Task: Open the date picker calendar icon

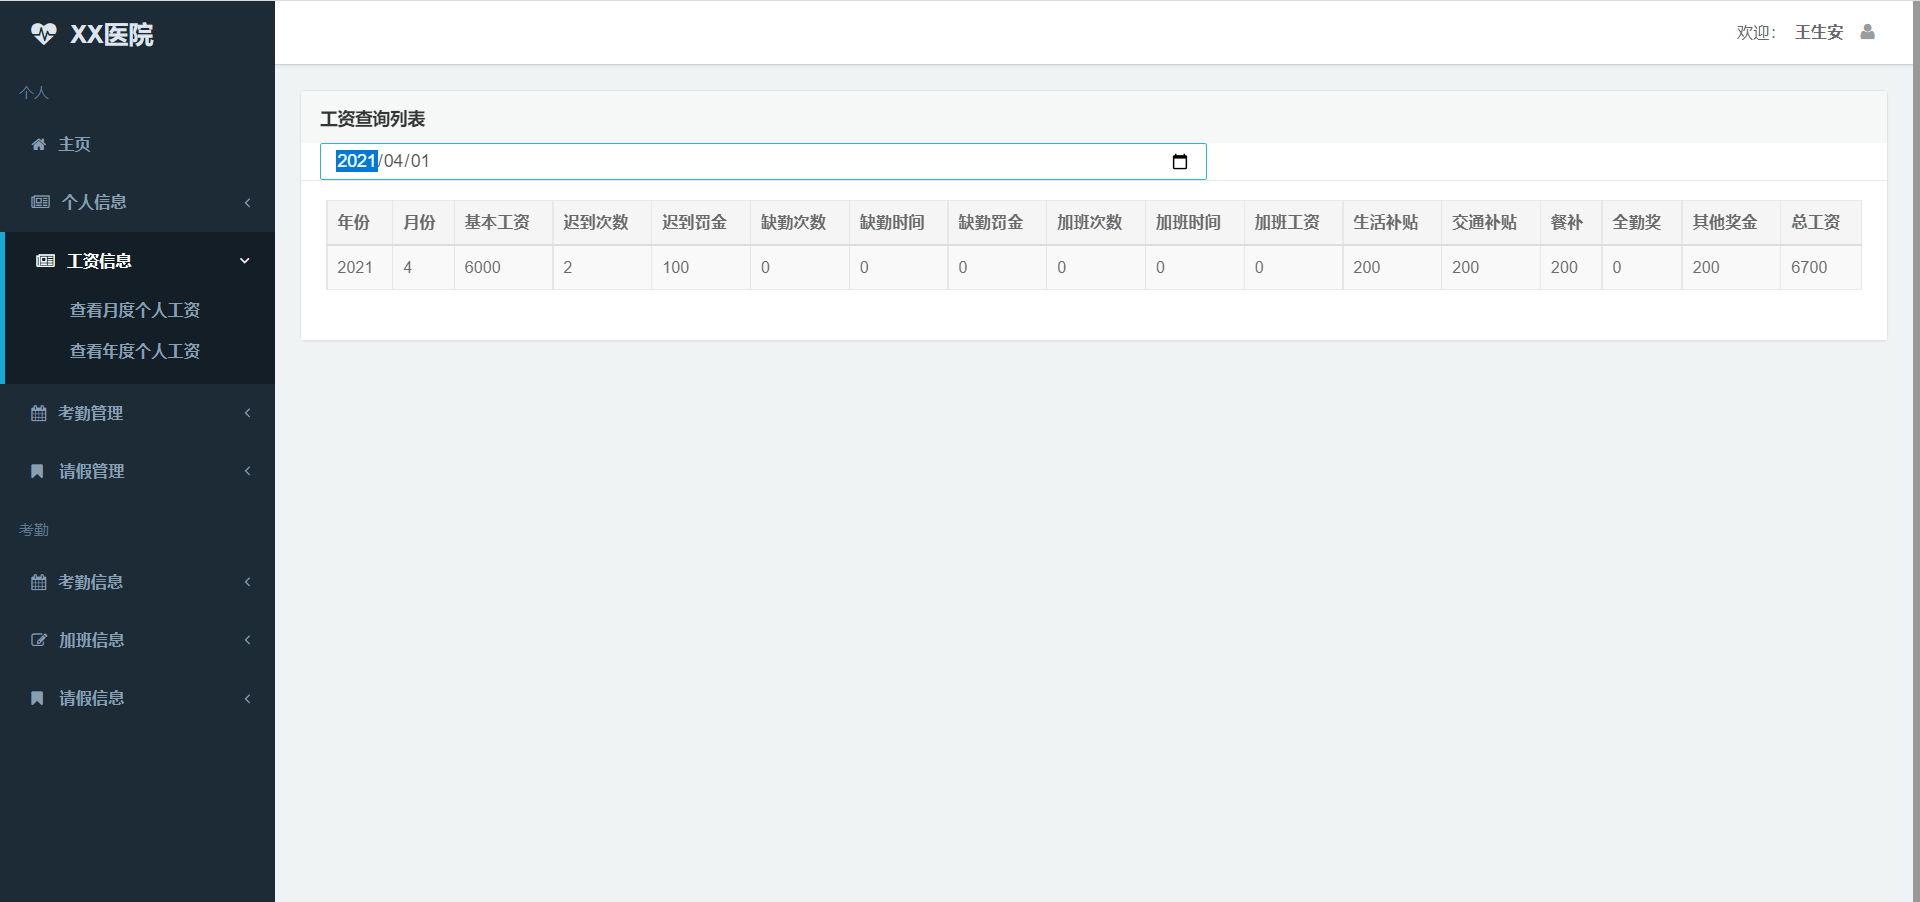Action: [x=1180, y=162]
